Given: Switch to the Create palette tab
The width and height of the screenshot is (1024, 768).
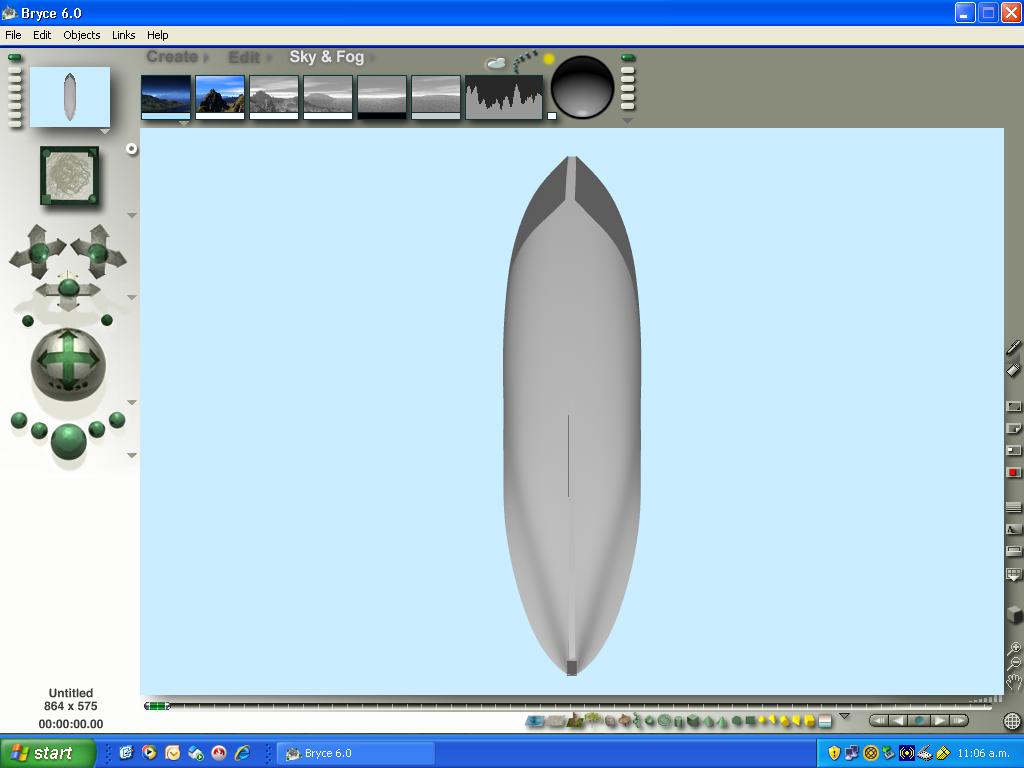Looking at the screenshot, I should coord(172,57).
